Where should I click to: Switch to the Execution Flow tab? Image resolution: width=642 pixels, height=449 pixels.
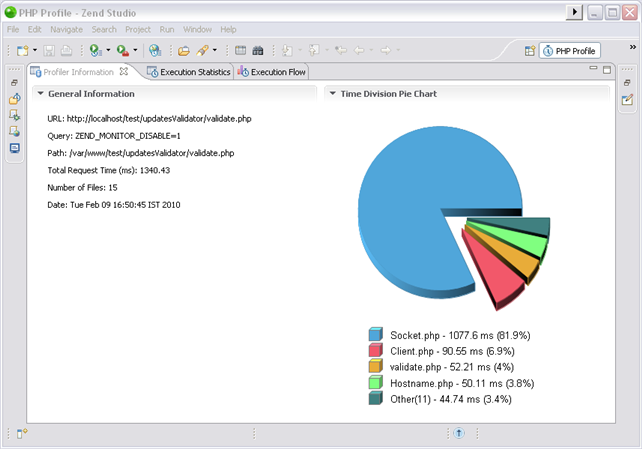[x=272, y=72]
